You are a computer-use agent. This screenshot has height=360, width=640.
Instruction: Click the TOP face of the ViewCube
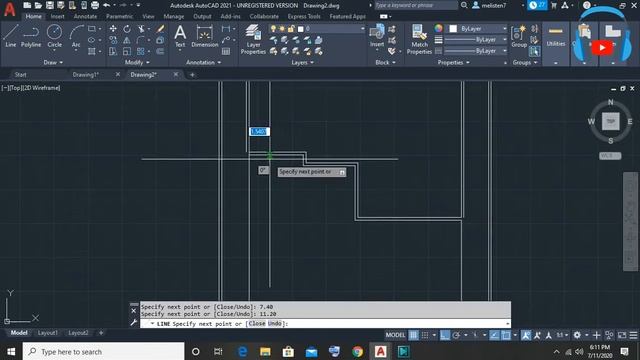(x=610, y=121)
